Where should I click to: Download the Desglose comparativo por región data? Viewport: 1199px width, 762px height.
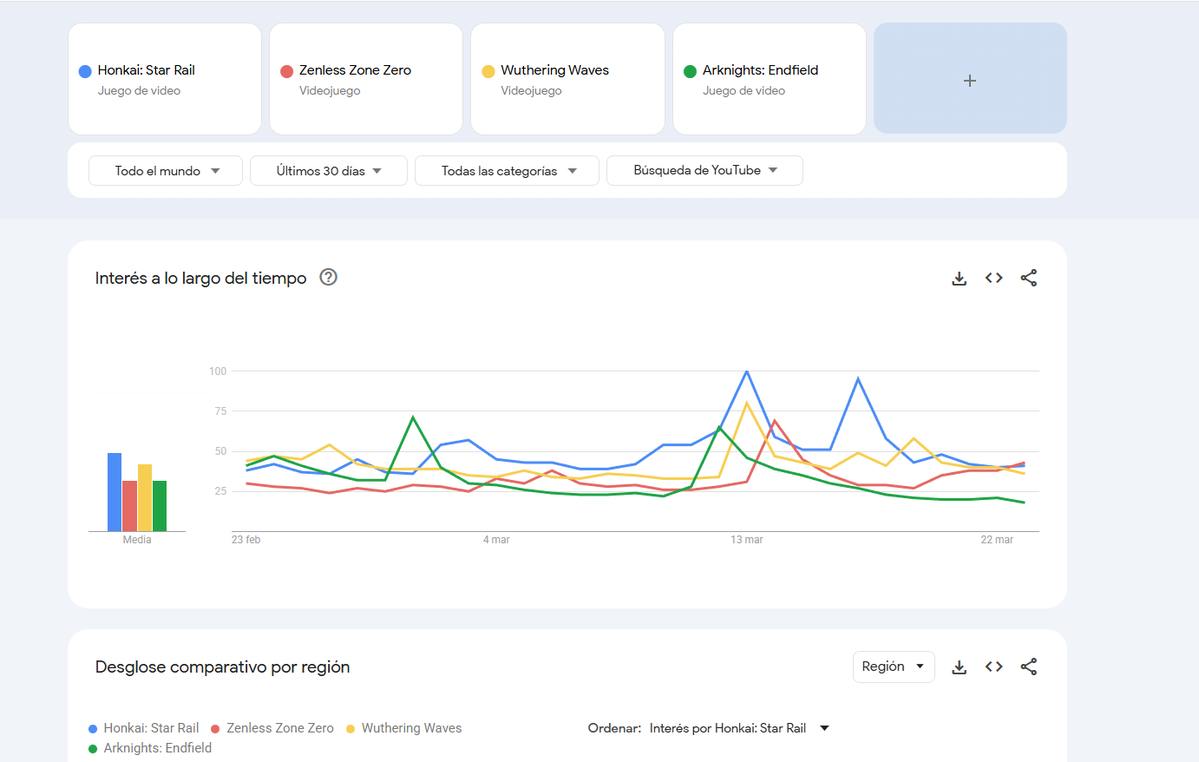coord(959,667)
